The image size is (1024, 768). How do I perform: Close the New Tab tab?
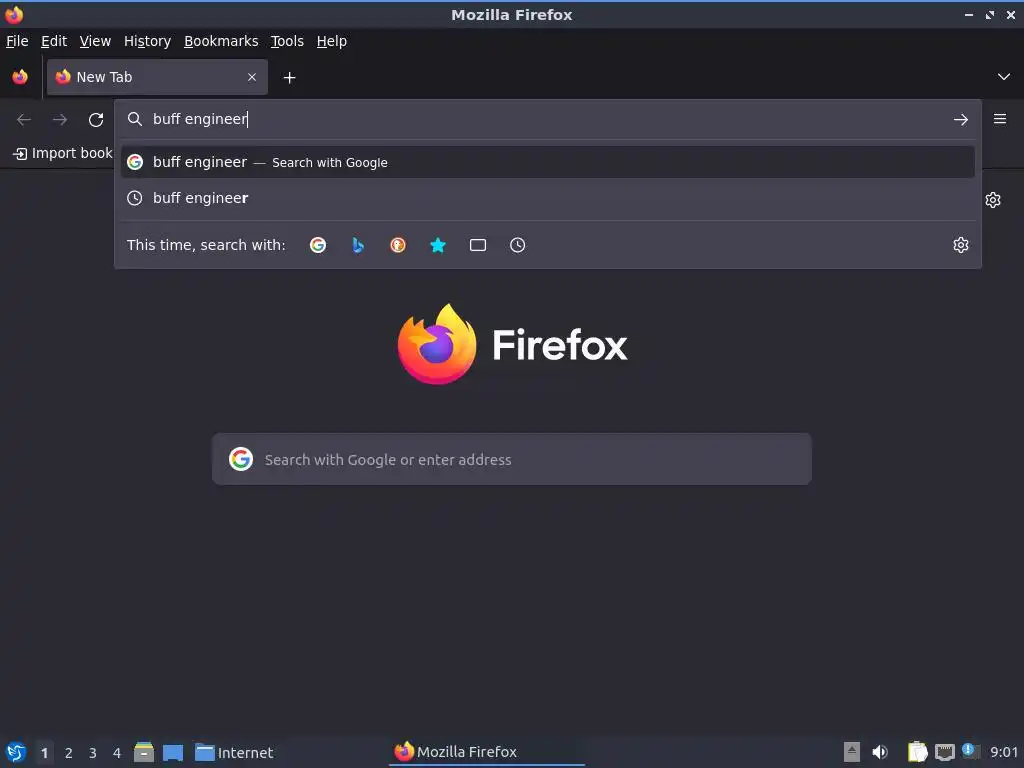tap(251, 77)
